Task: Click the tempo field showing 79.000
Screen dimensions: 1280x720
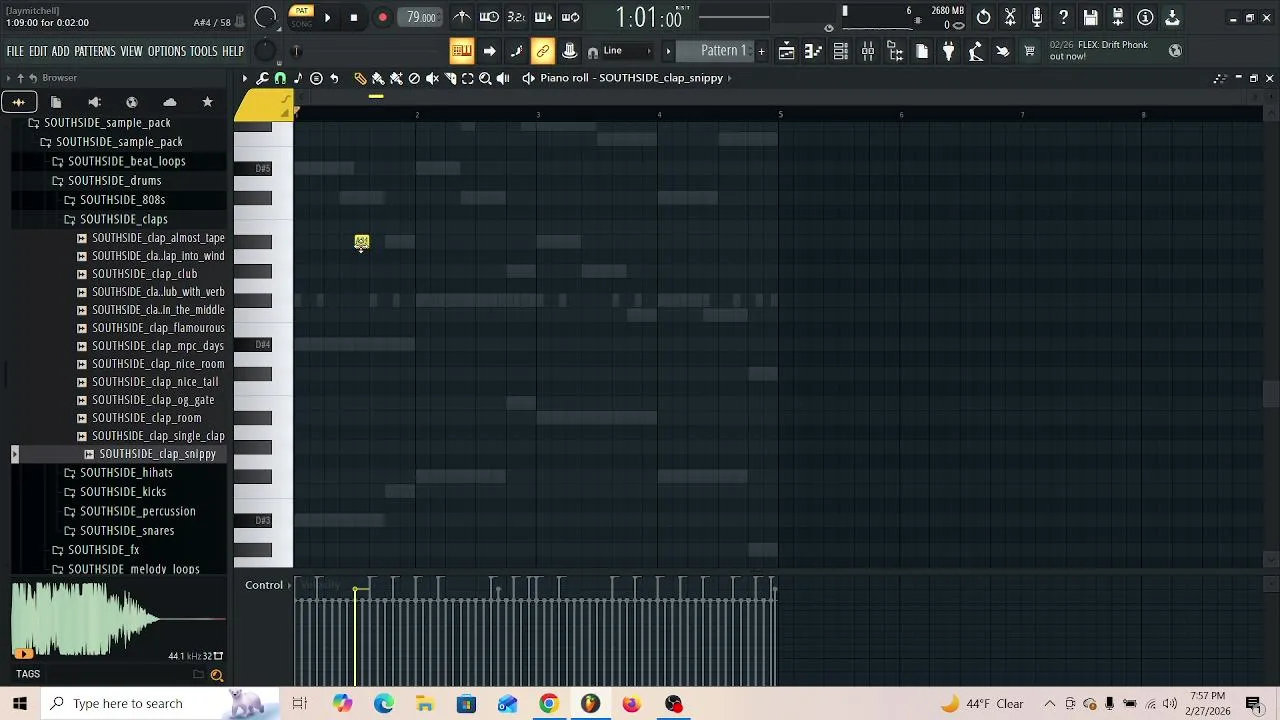Action: 421,17
